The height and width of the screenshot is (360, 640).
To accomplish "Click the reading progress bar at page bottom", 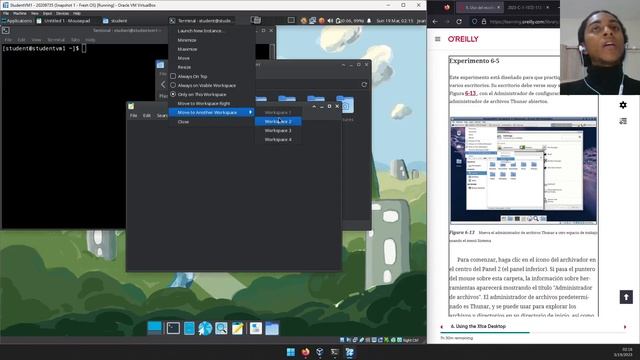I will click(533, 333).
